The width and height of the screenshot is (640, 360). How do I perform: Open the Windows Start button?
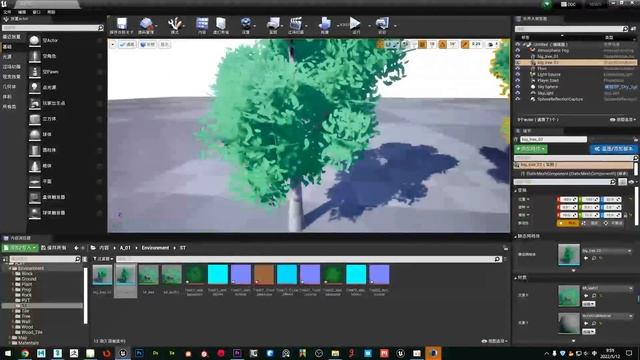(8, 353)
